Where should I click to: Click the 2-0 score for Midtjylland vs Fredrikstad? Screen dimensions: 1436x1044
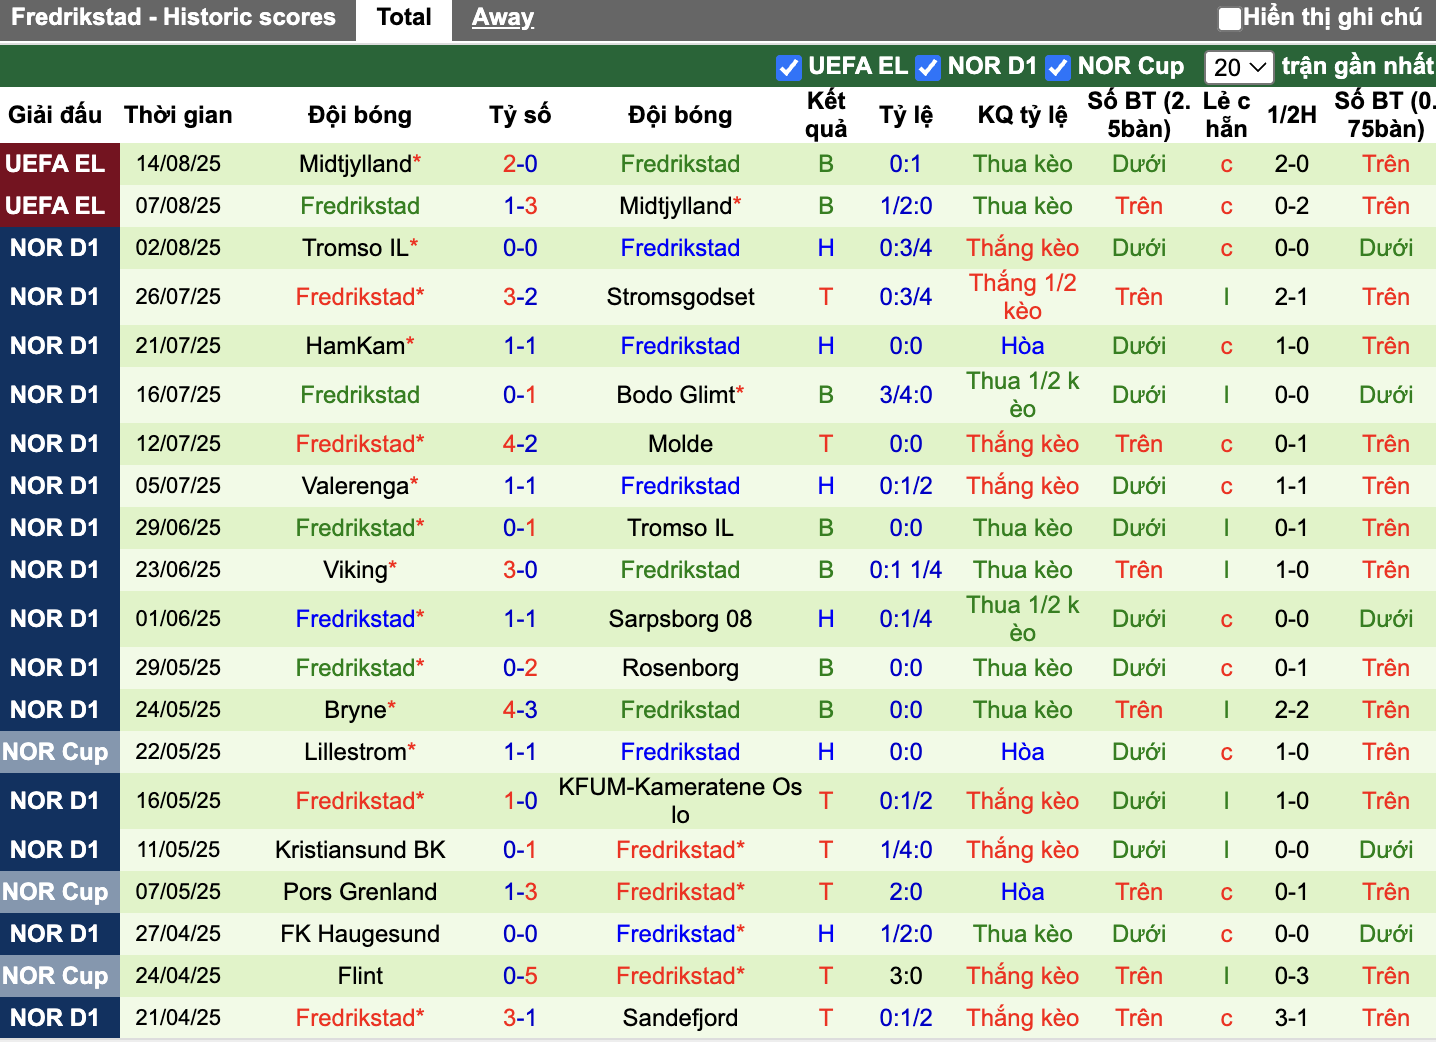[x=520, y=164]
